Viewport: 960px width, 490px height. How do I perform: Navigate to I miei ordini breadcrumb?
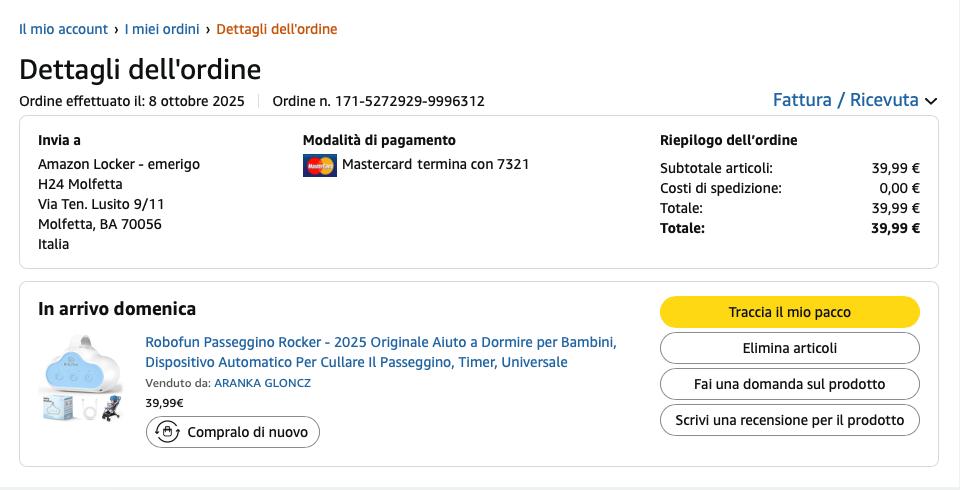coord(162,29)
